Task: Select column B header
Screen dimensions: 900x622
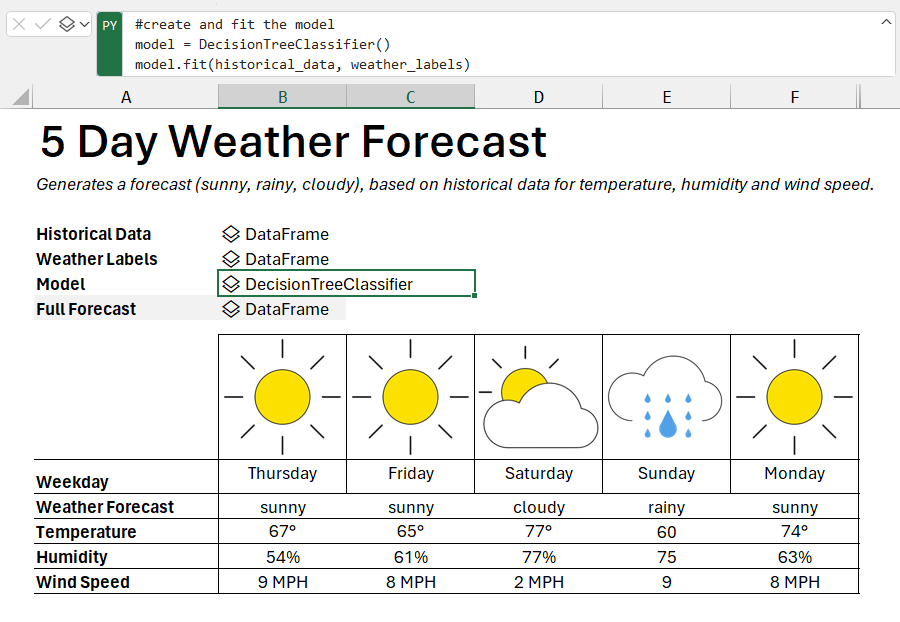Action: click(x=282, y=97)
